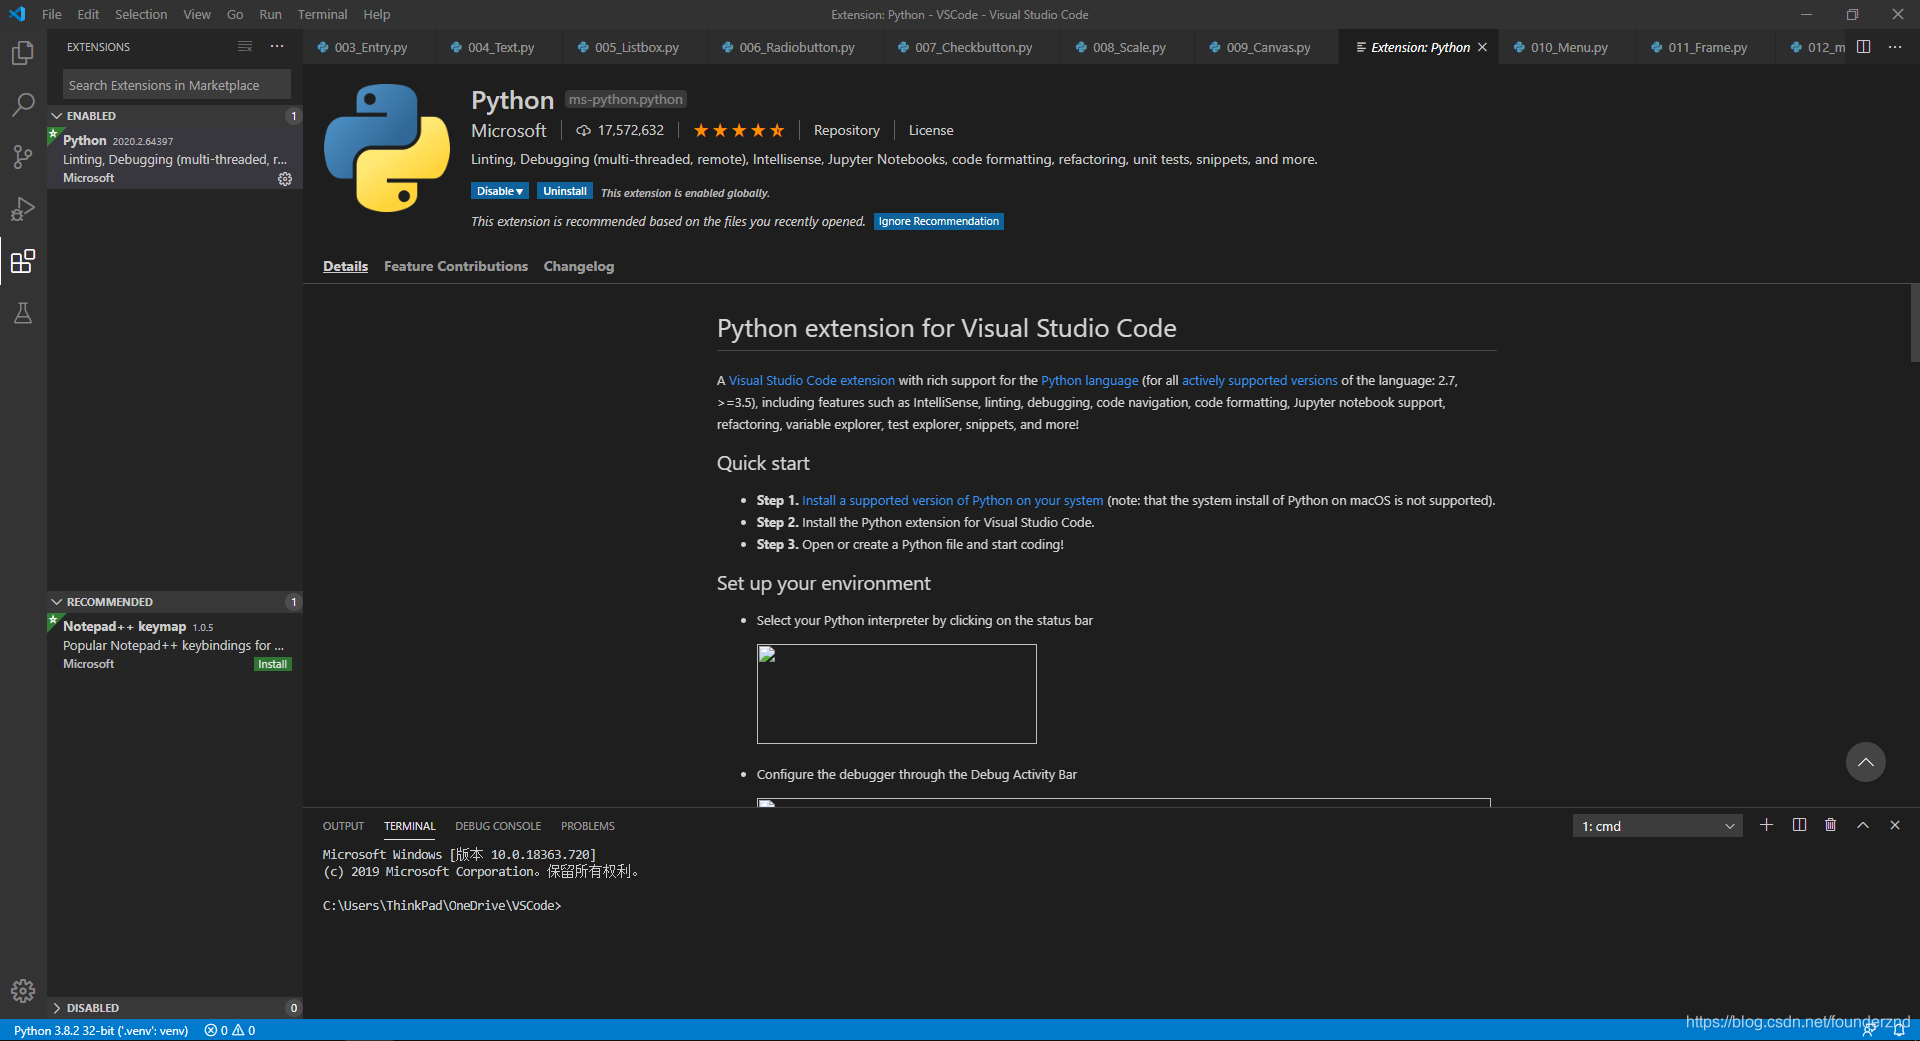
Task: Maximize the terminal panel size
Action: click(1863, 825)
